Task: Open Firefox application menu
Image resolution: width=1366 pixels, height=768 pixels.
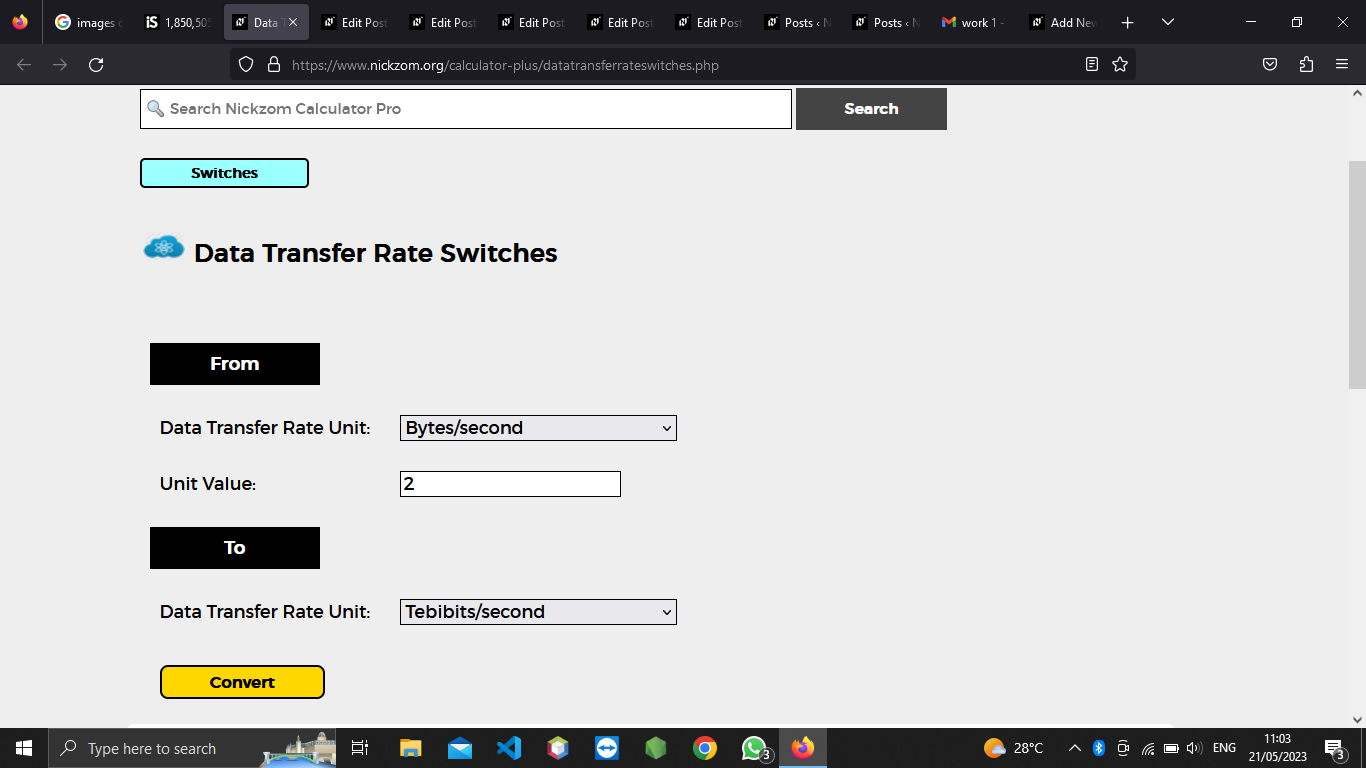Action: 1342,65
